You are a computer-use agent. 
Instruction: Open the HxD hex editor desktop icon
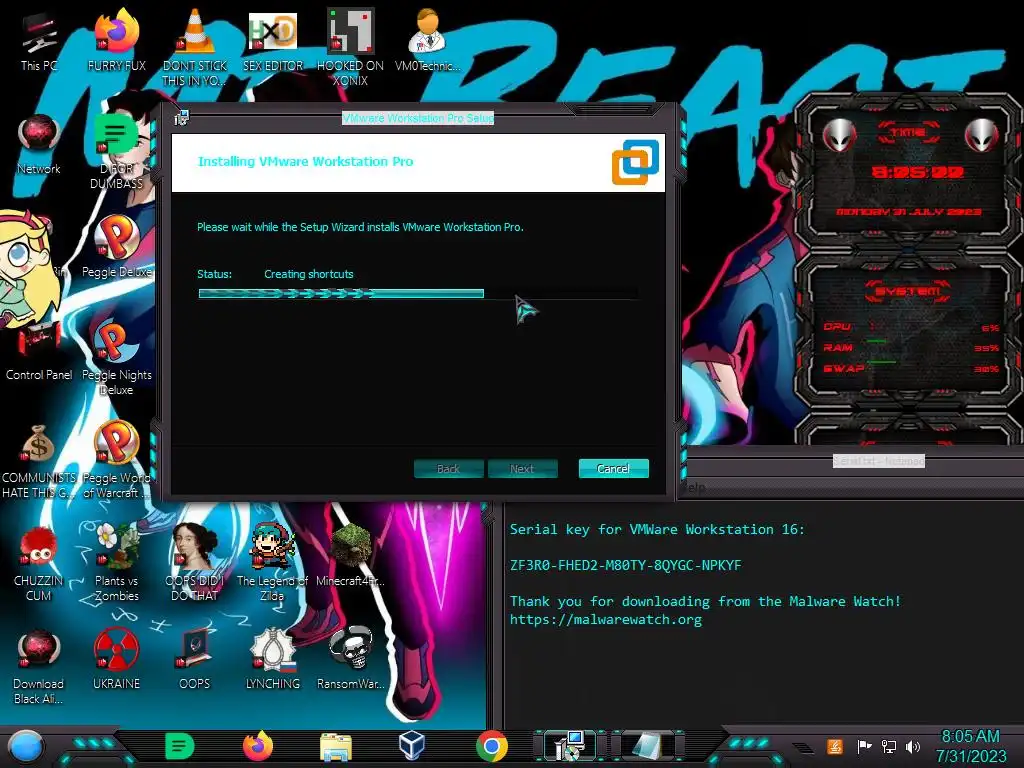click(272, 40)
